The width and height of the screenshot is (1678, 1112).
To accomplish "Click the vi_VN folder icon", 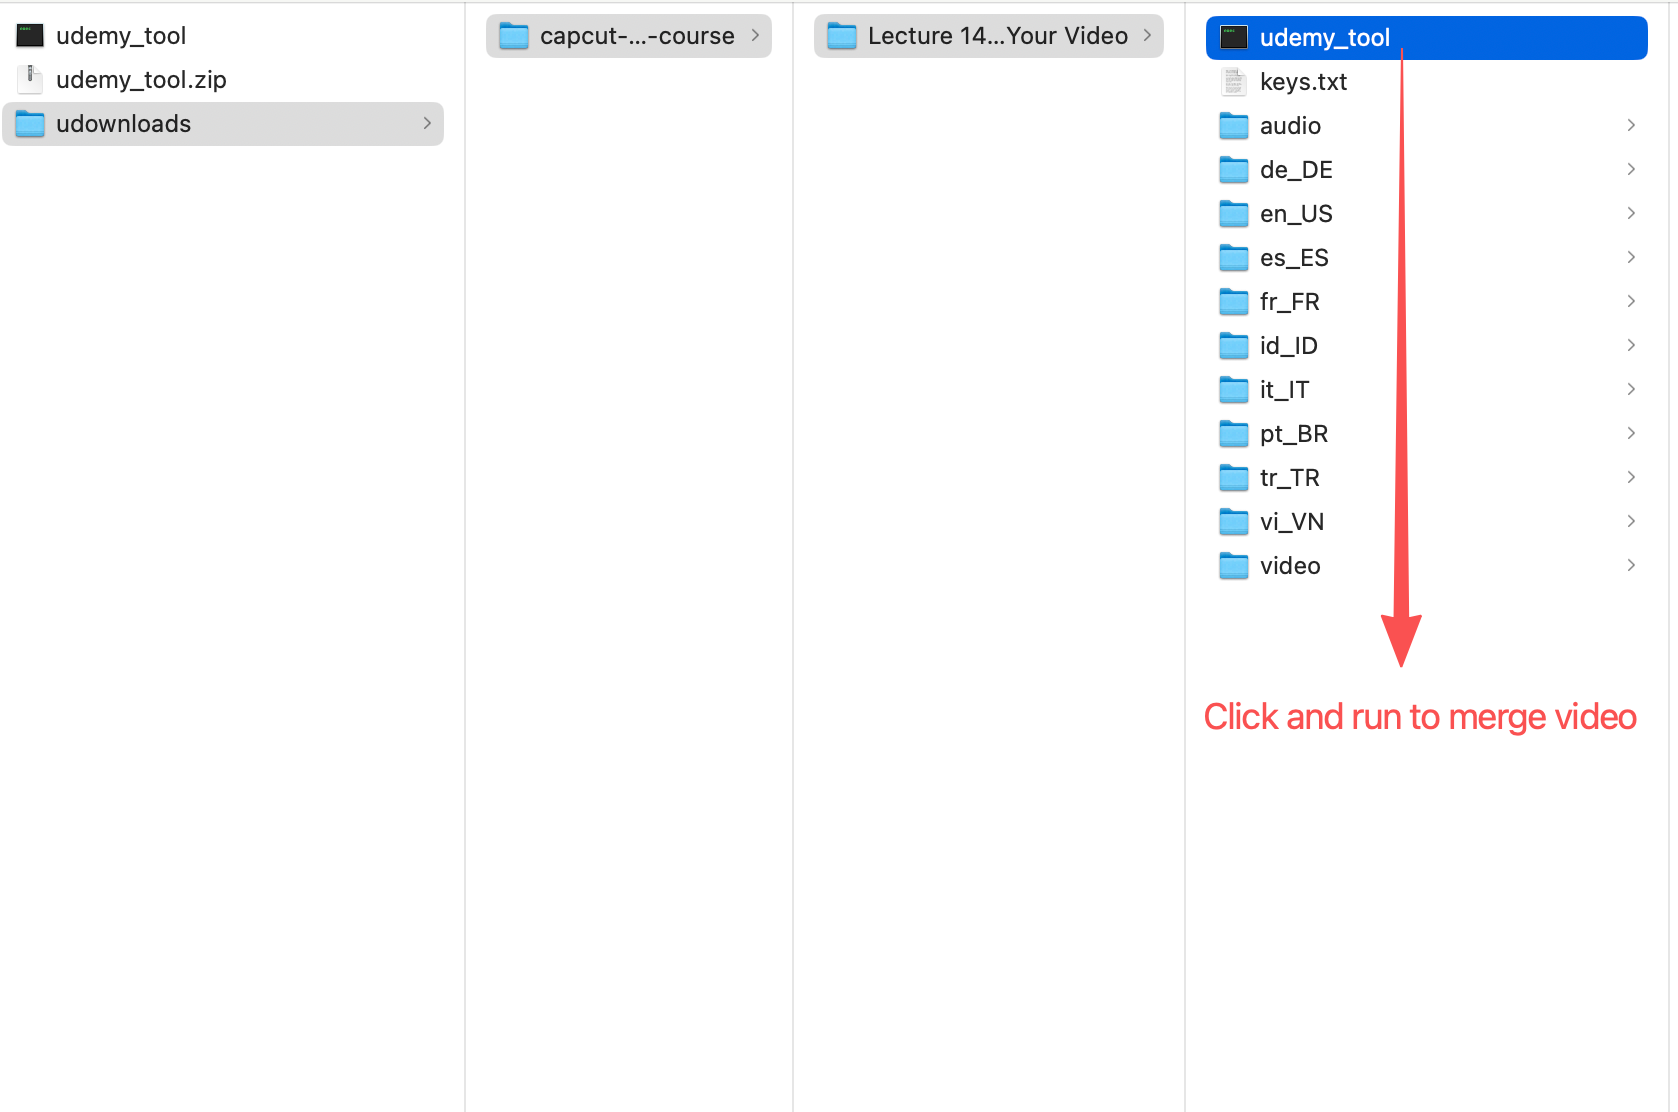I will (1234, 522).
